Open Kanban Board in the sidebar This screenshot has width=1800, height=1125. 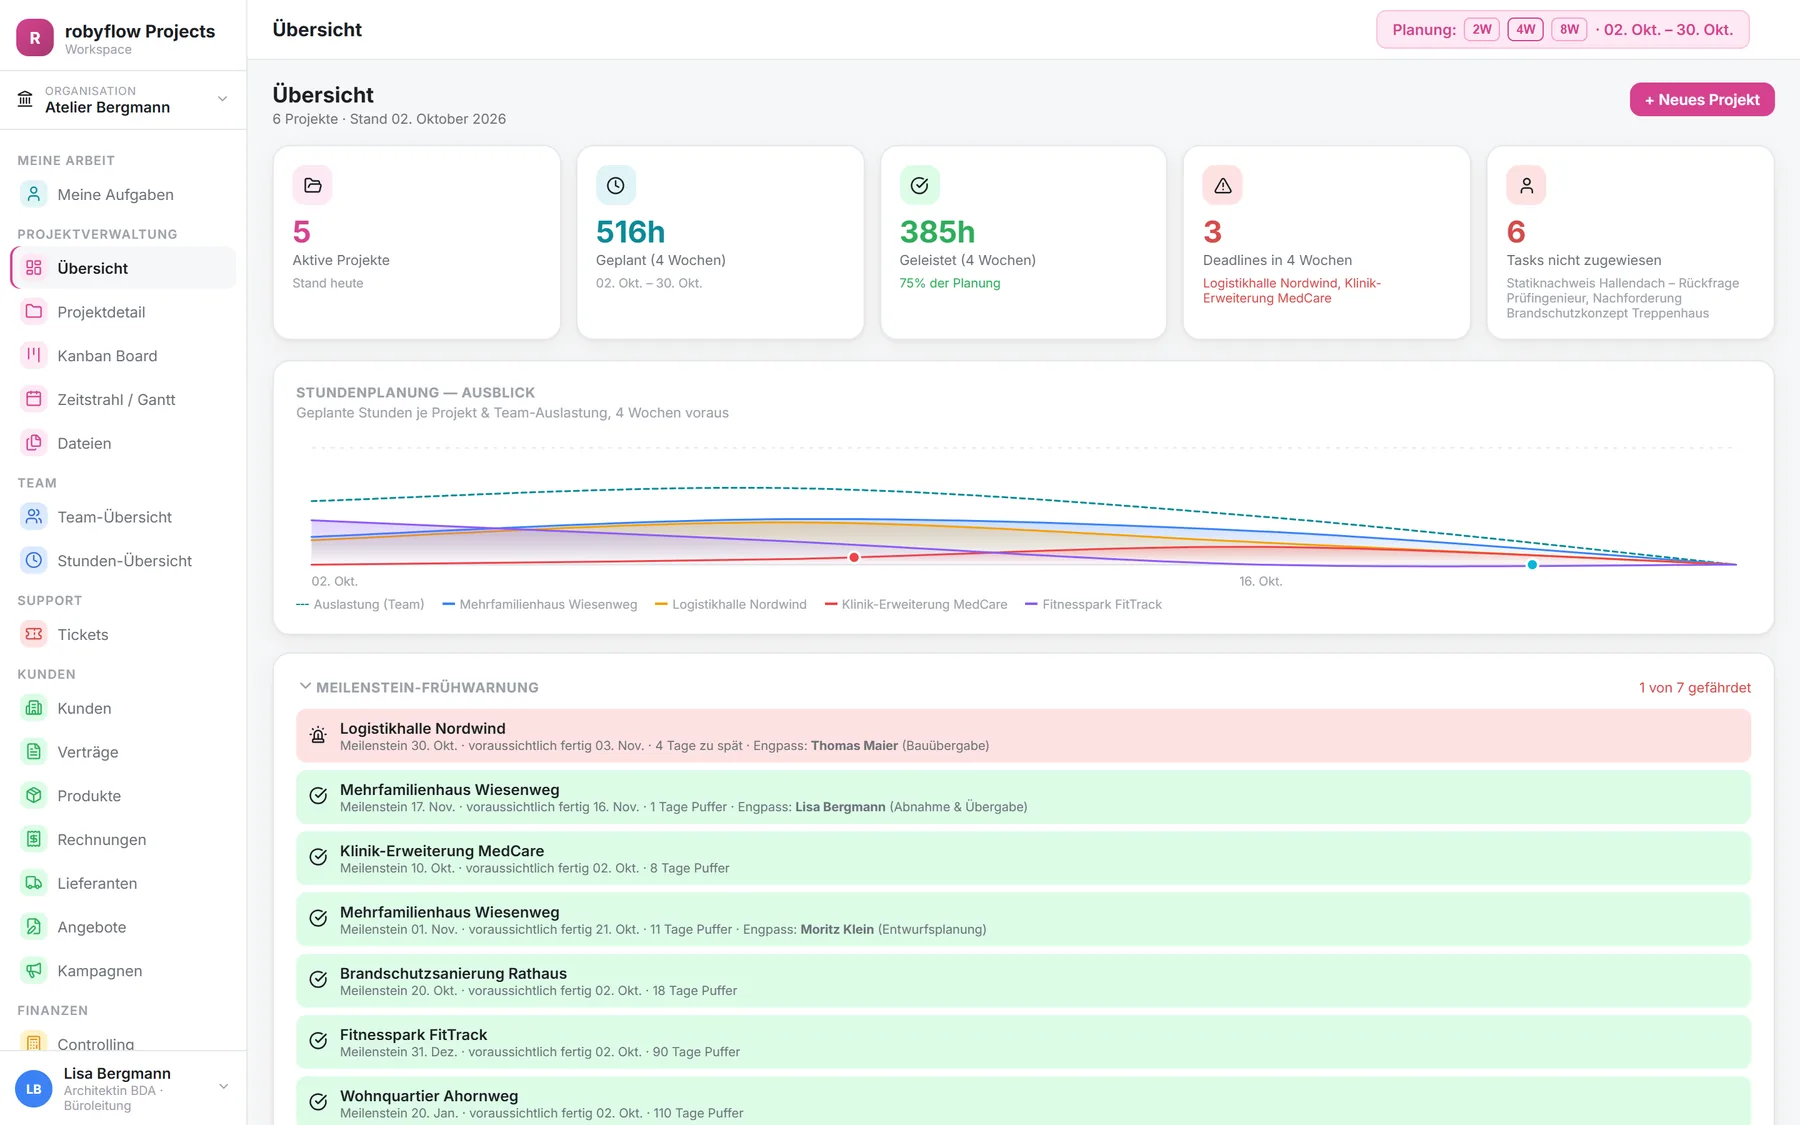click(123, 355)
